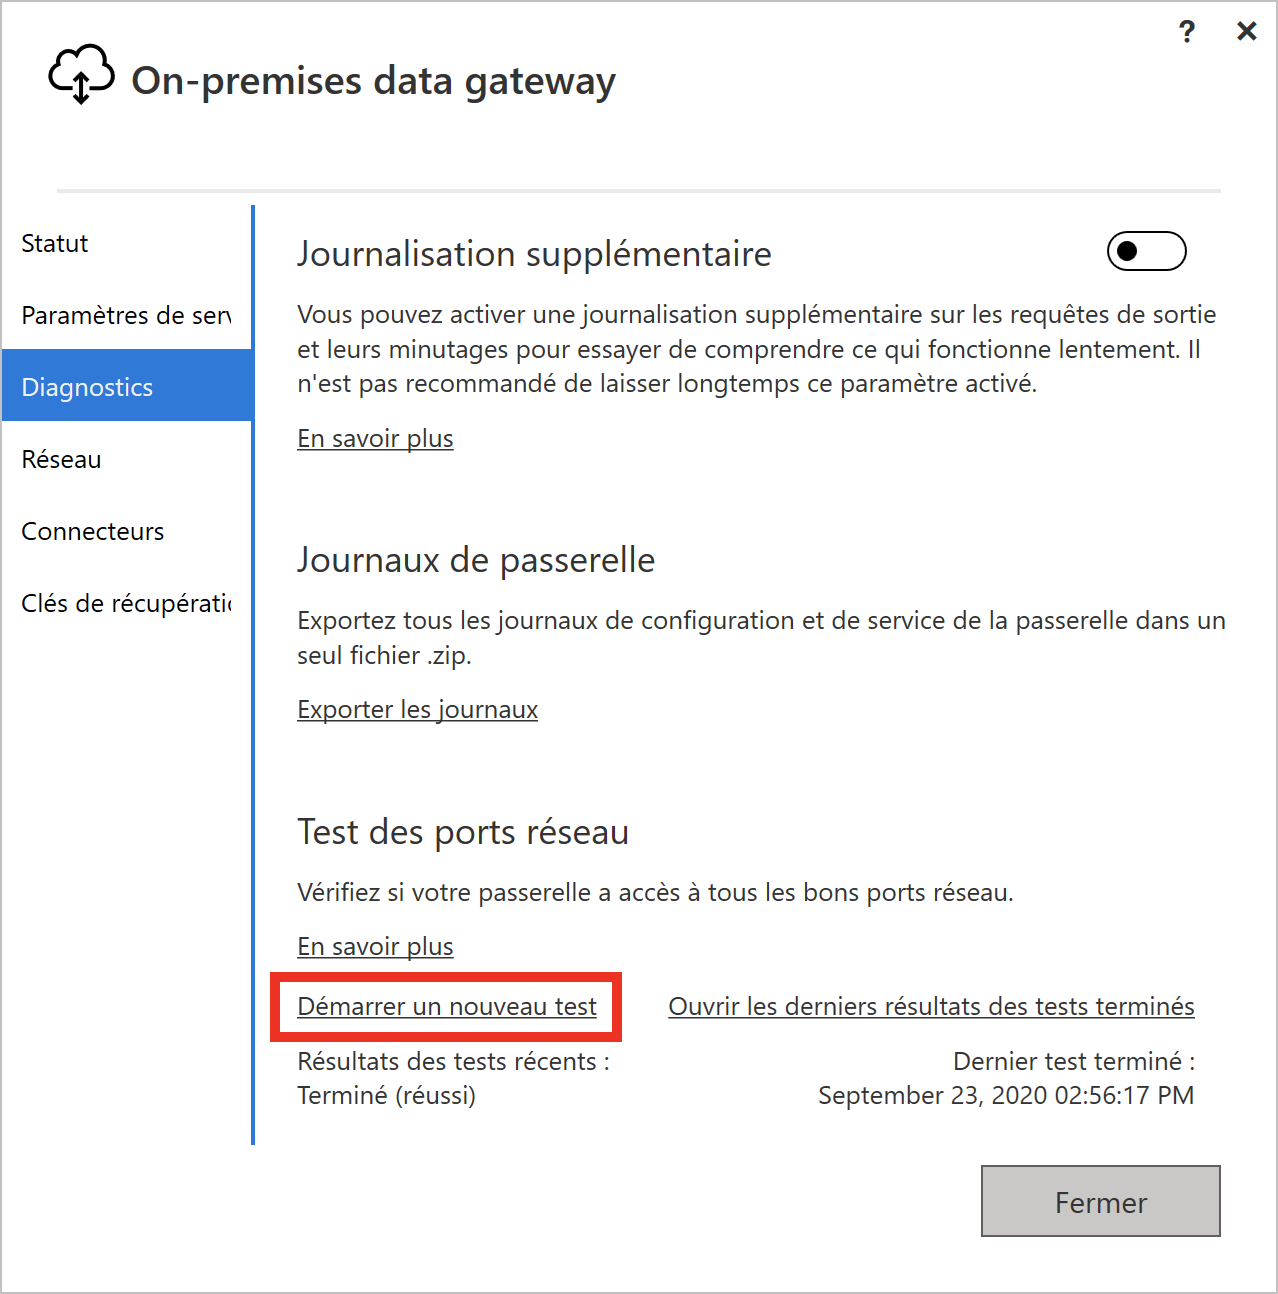Open Ouvrir les derniers résultats des tests terminés

(931, 1006)
